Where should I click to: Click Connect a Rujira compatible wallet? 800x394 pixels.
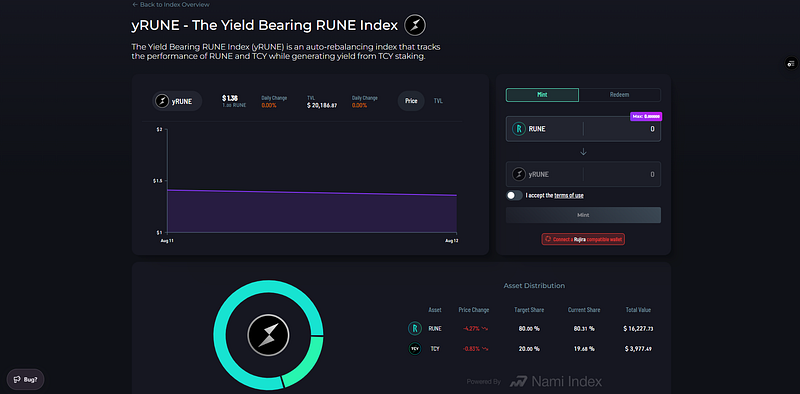583,239
